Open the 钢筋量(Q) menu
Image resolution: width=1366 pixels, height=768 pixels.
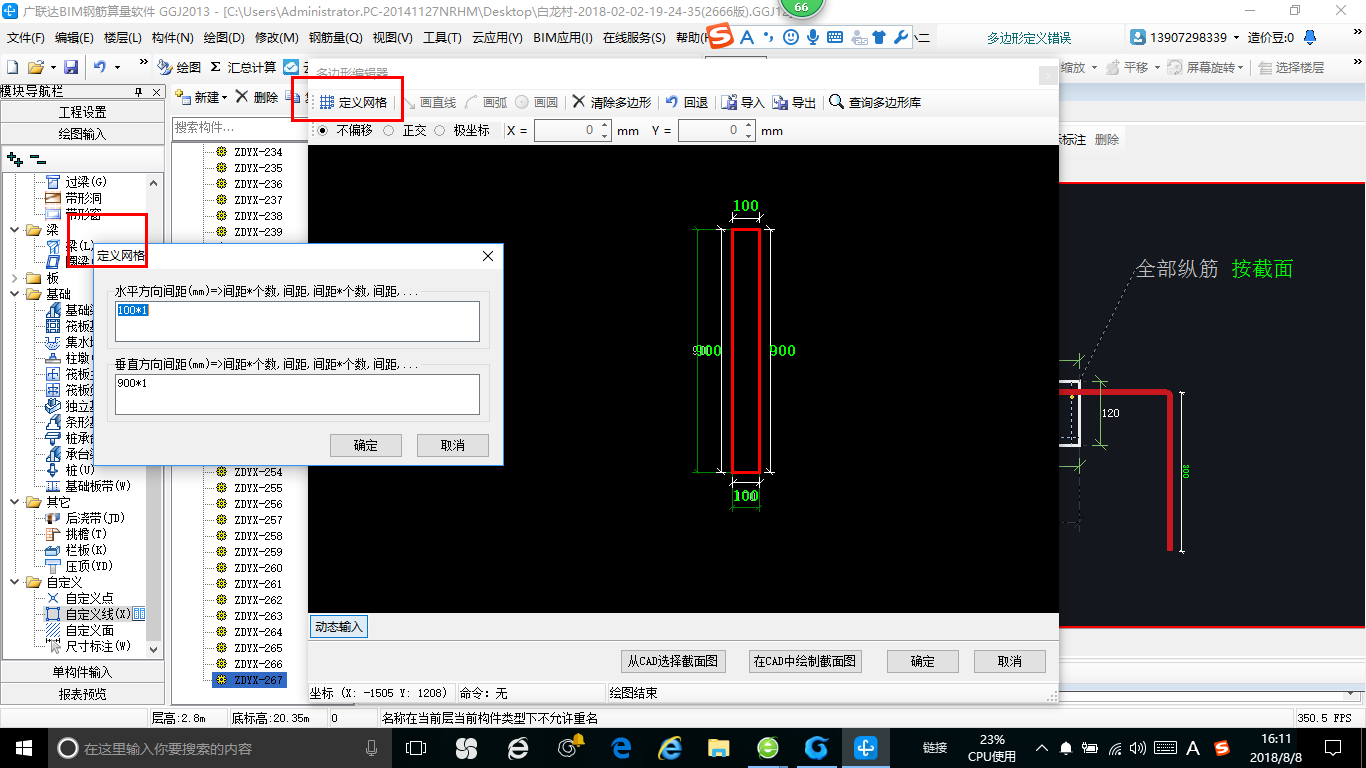pyautogui.click(x=335, y=38)
